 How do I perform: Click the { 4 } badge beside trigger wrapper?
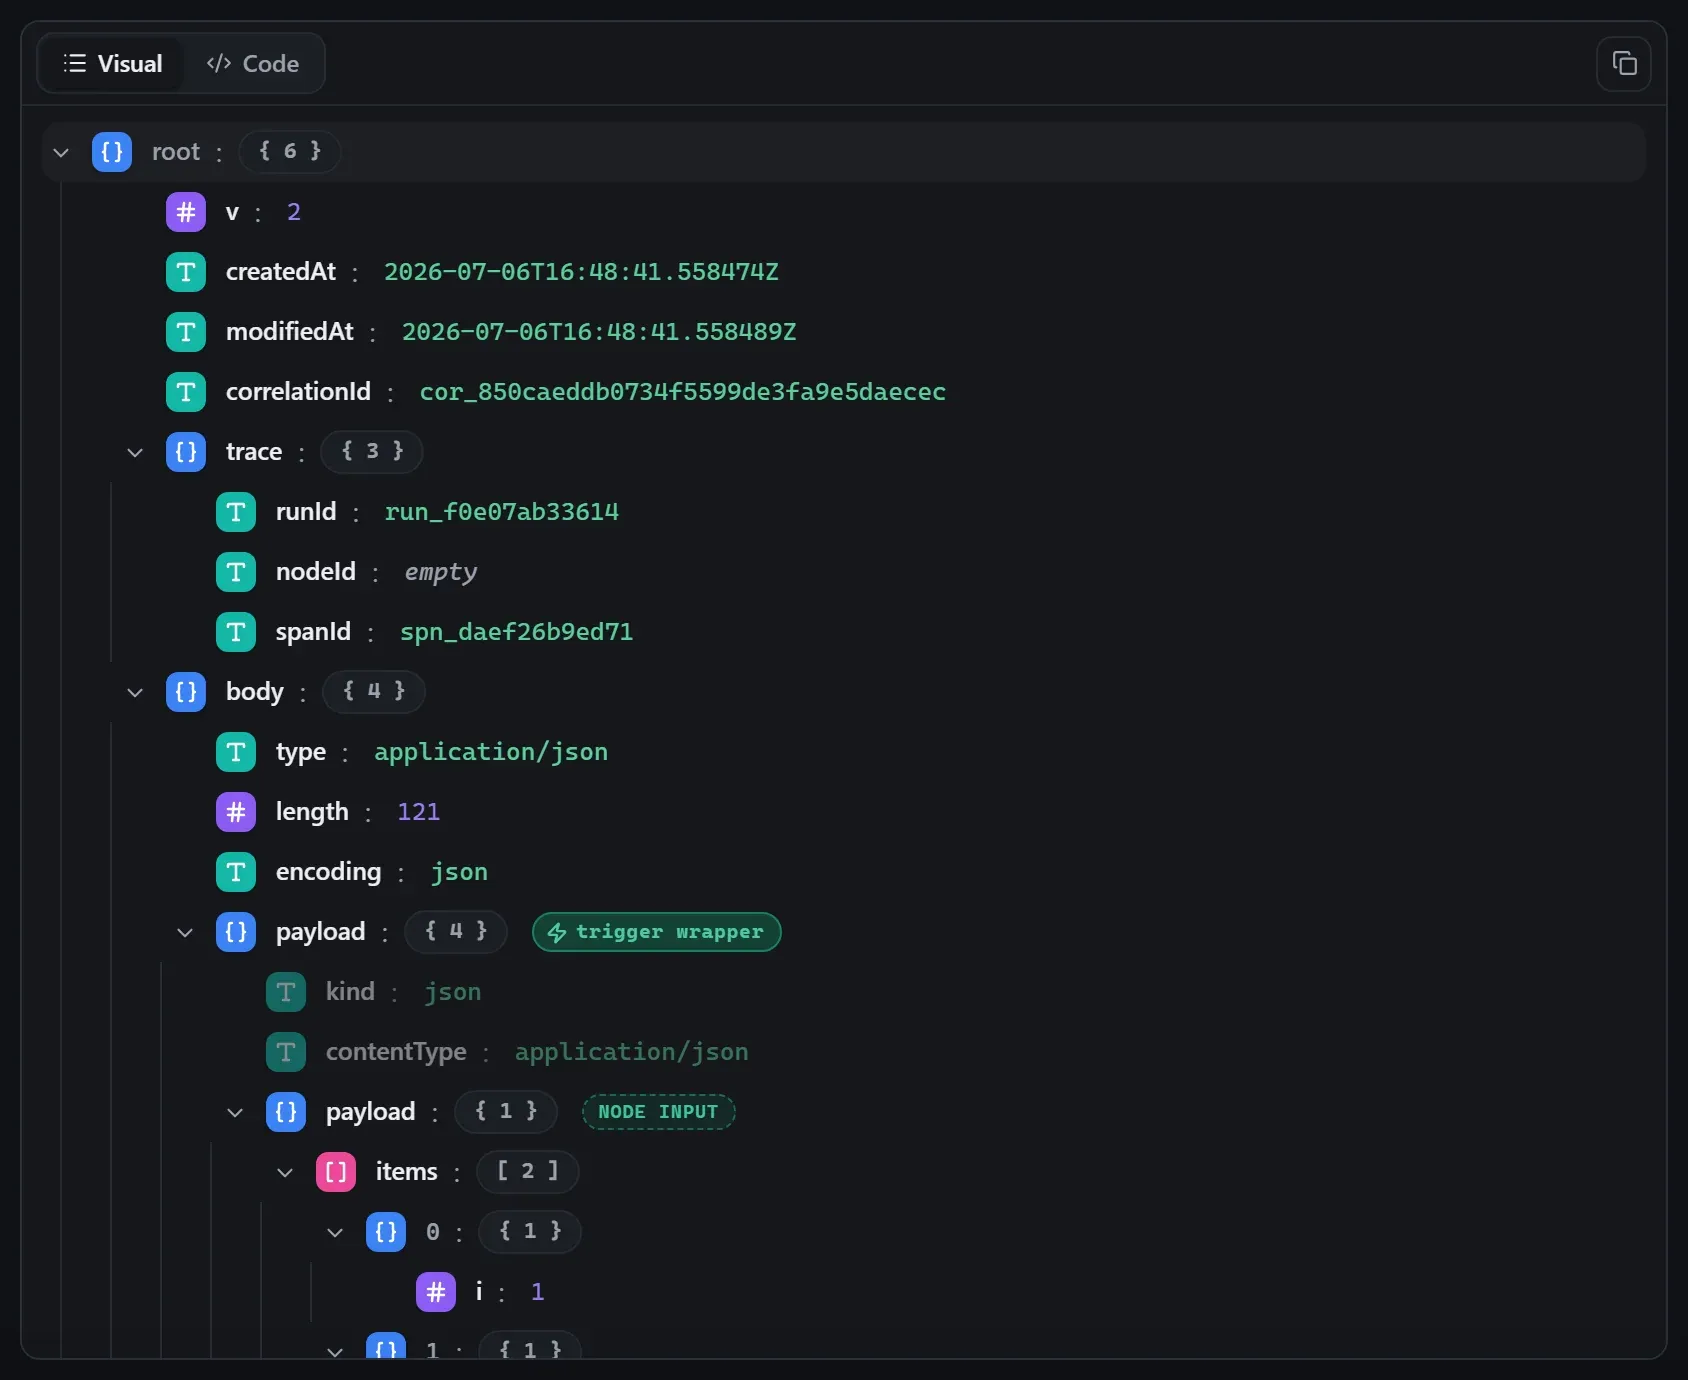coord(456,932)
